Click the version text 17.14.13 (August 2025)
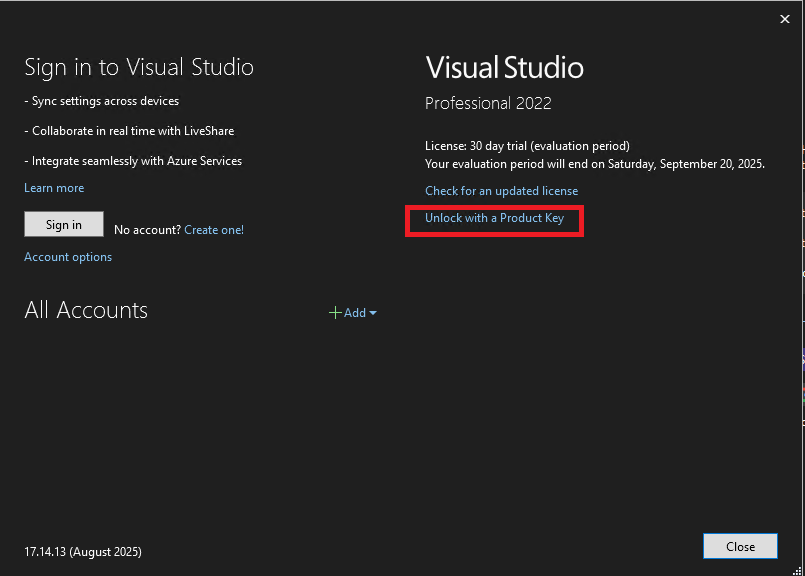Viewport: 805px width, 576px height. pyautogui.click(x=83, y=552)
